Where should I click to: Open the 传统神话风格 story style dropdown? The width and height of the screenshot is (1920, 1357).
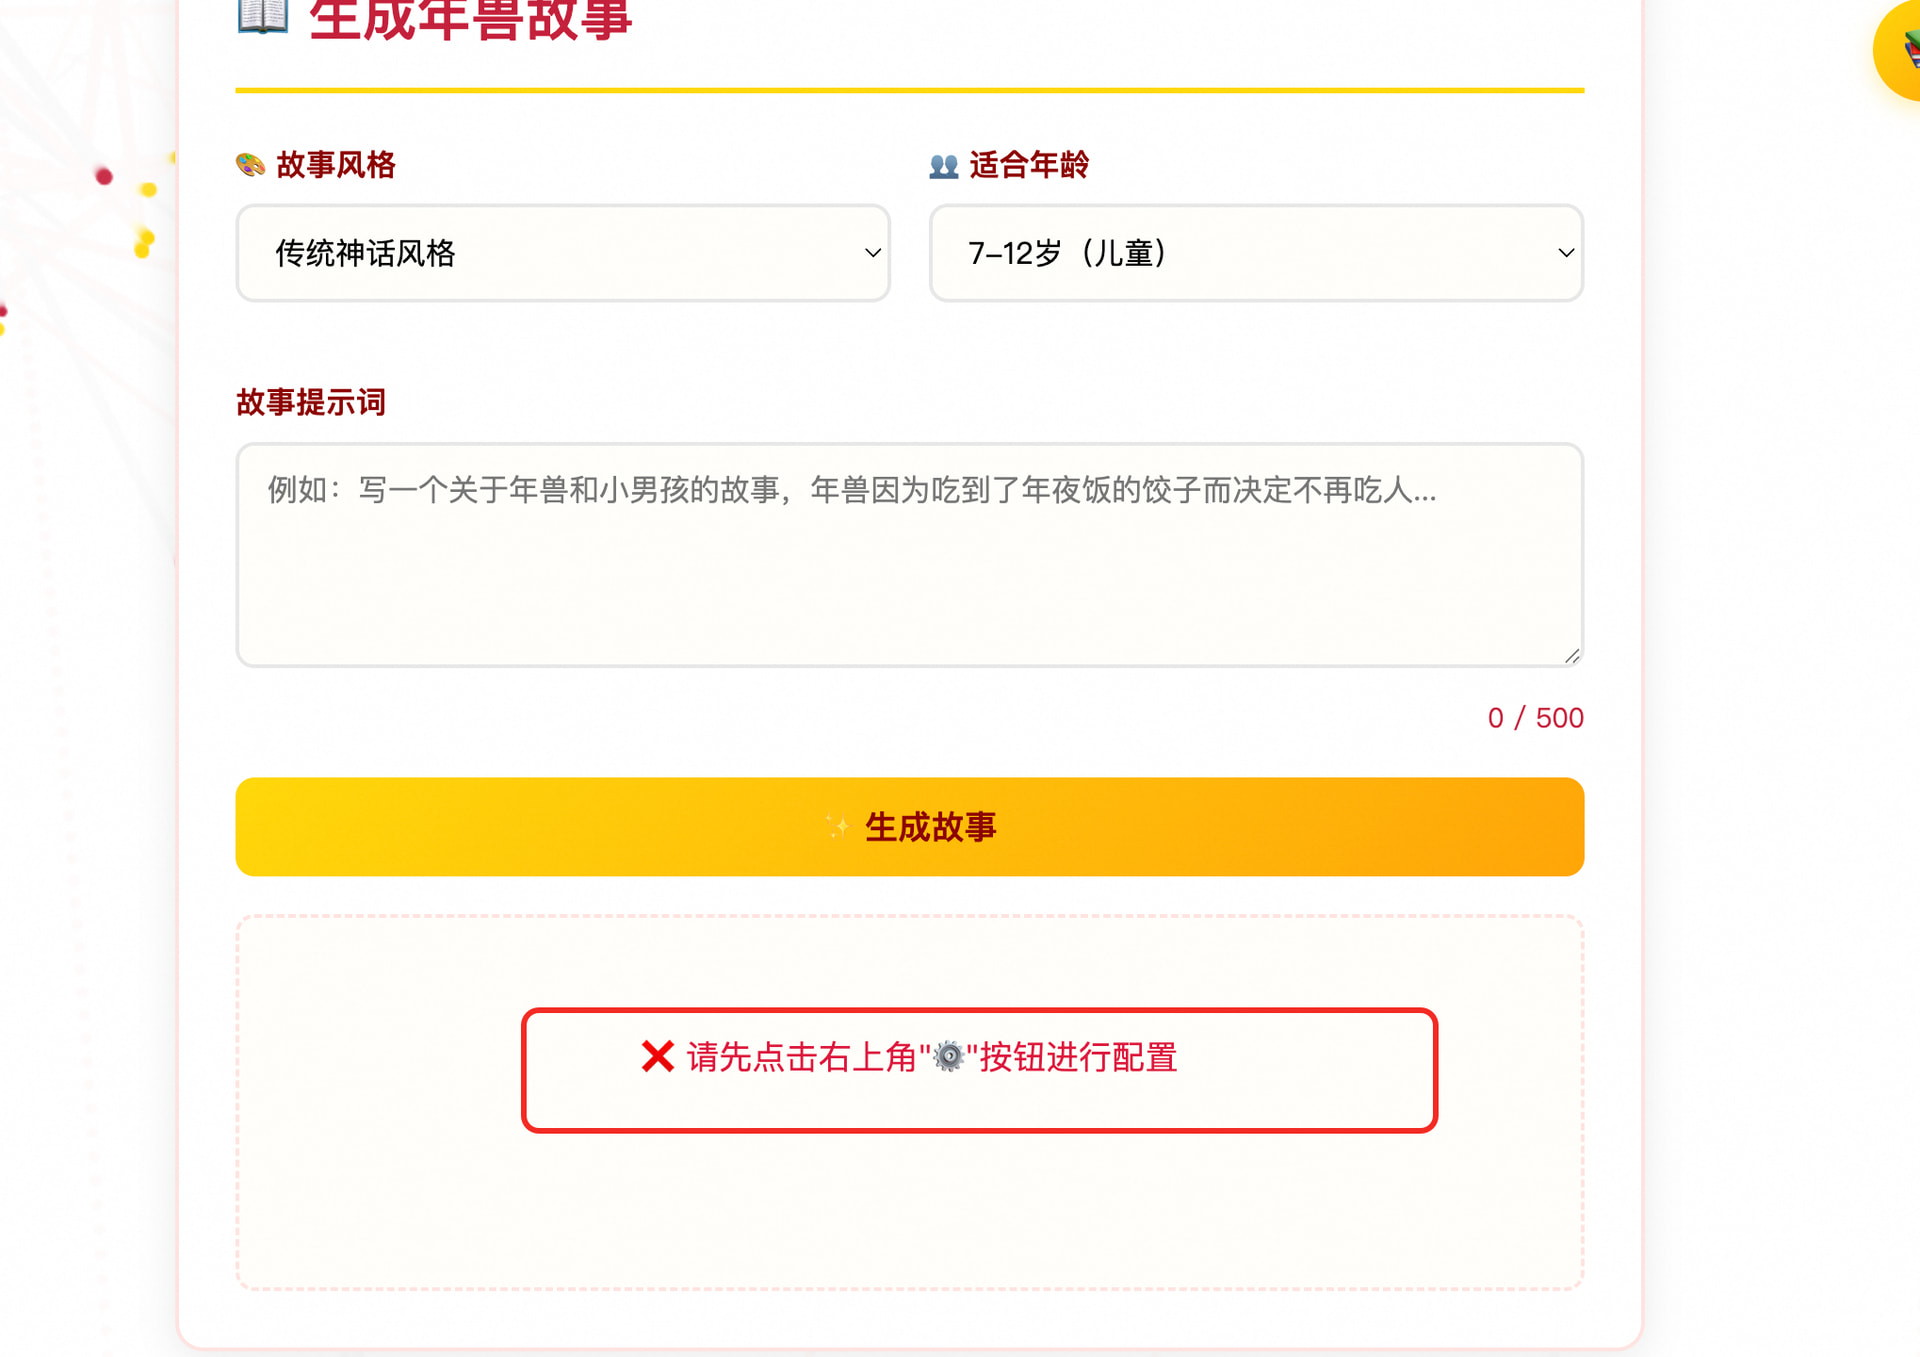(563, 253)
